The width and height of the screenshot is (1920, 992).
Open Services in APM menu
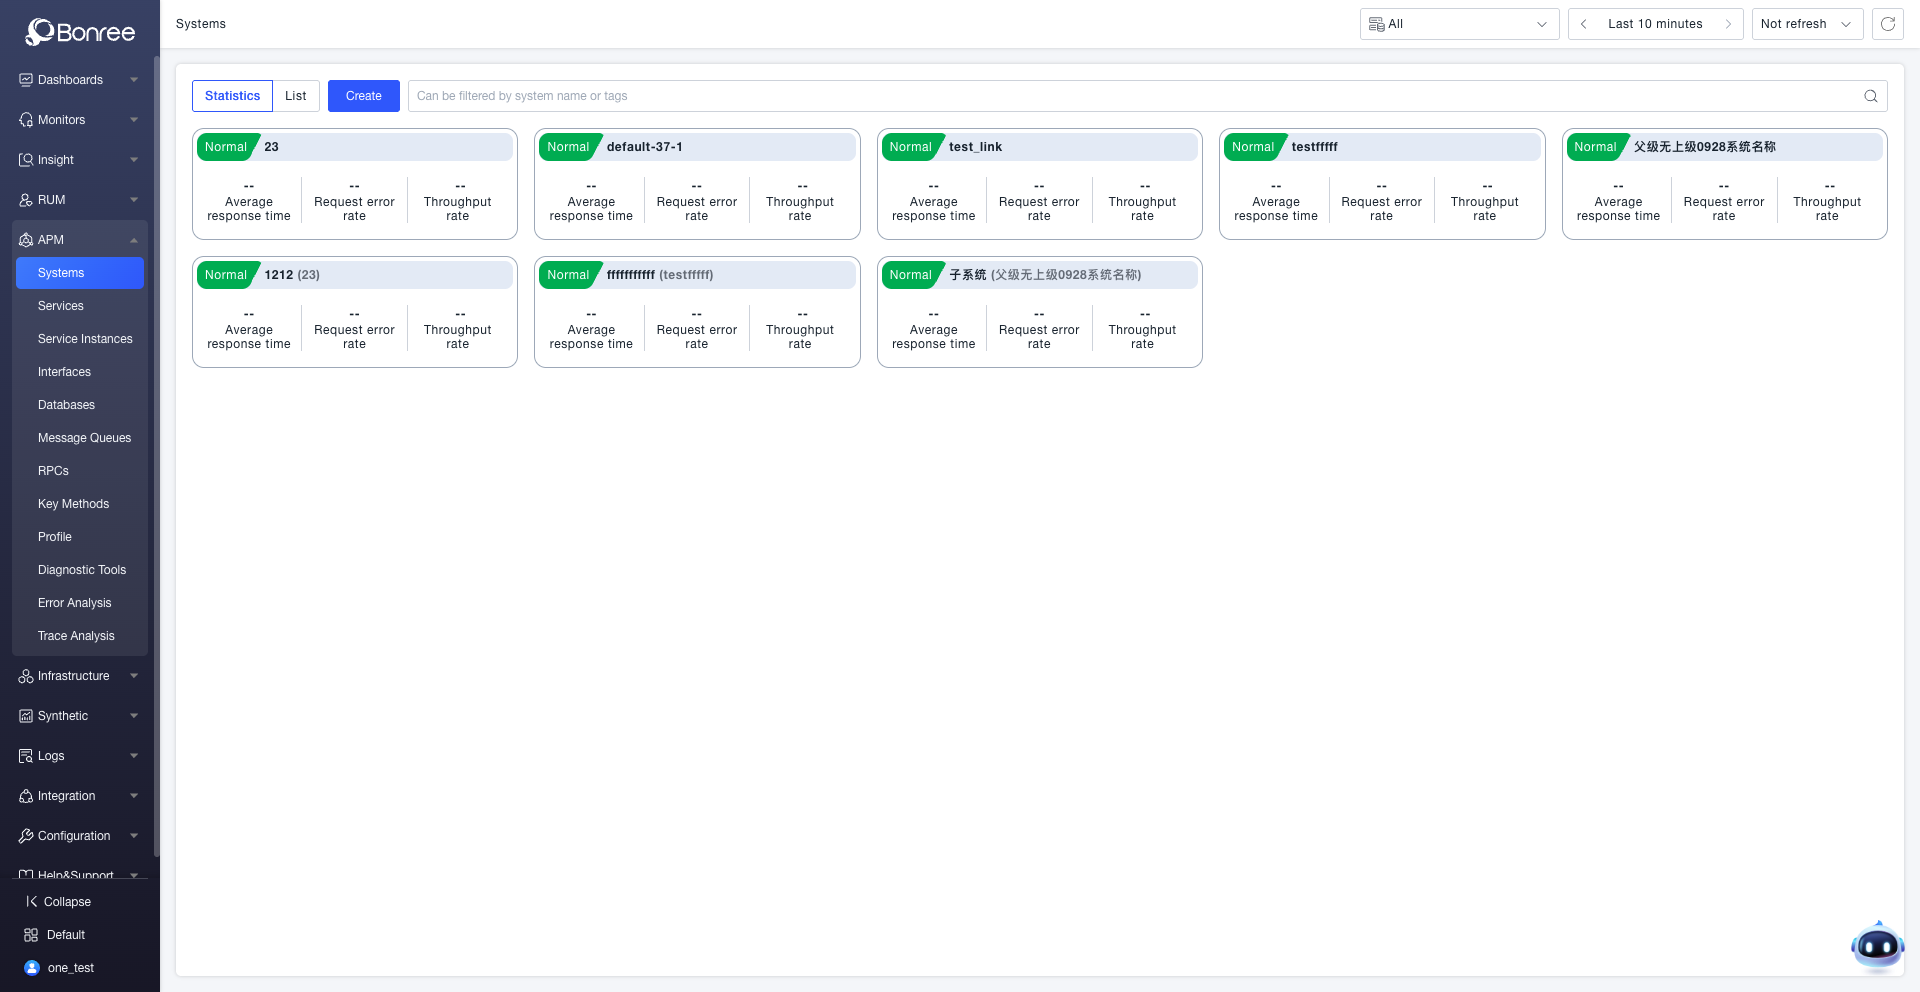61,306
